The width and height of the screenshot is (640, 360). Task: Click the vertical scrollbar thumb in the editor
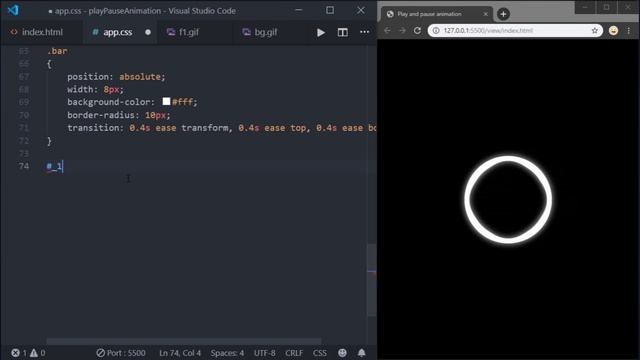(x=371, y=280)
